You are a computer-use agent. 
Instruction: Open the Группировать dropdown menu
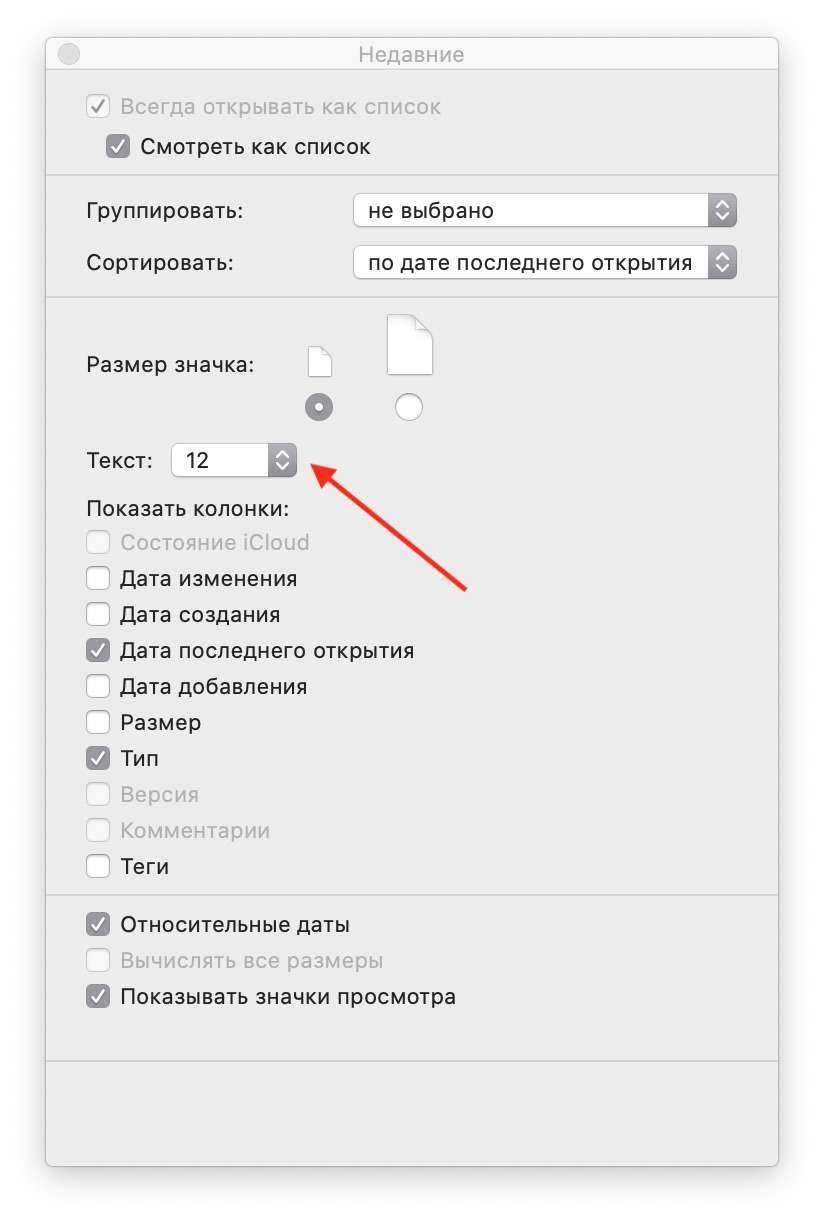pos(544,211)
